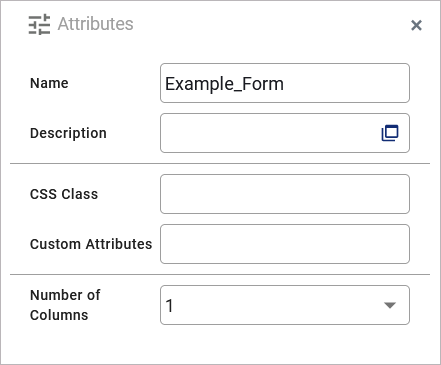
Task: Click the Name field label
Action: click(x=49, y=83)
